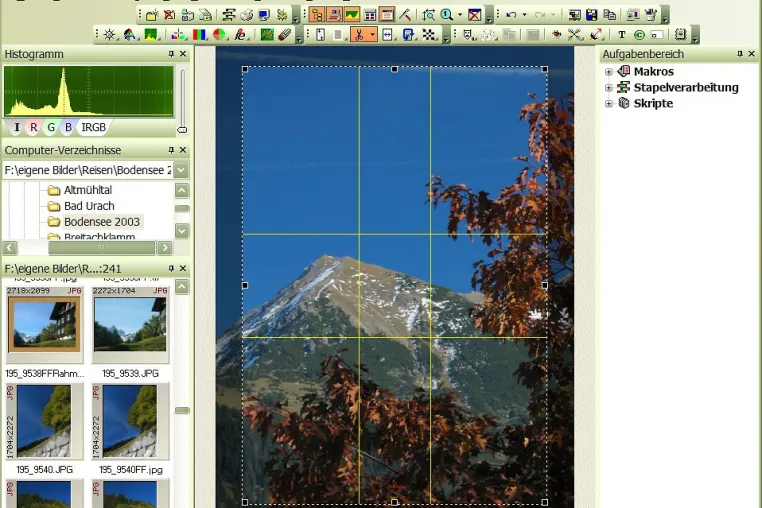The width and height of the screenshot is (762, 508).
Task: Click the RGB color balance triangle icon
Action: click(129, 35)
